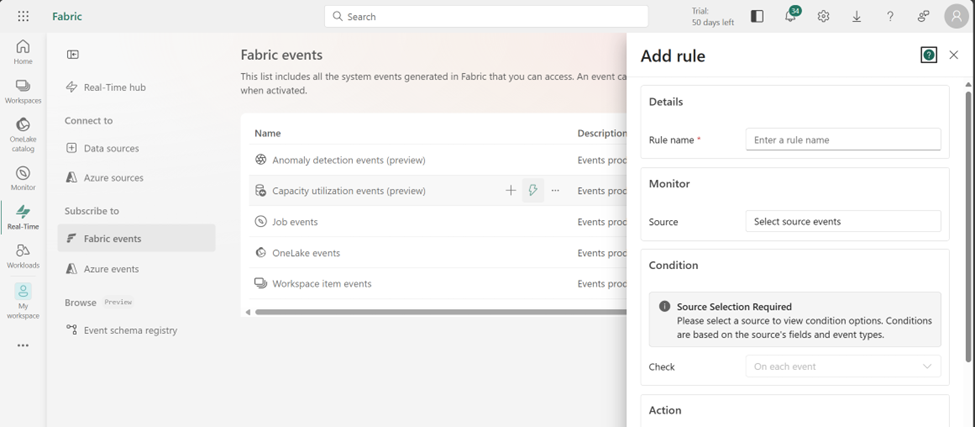Click the feedback/share icon in header

(923, 16)
